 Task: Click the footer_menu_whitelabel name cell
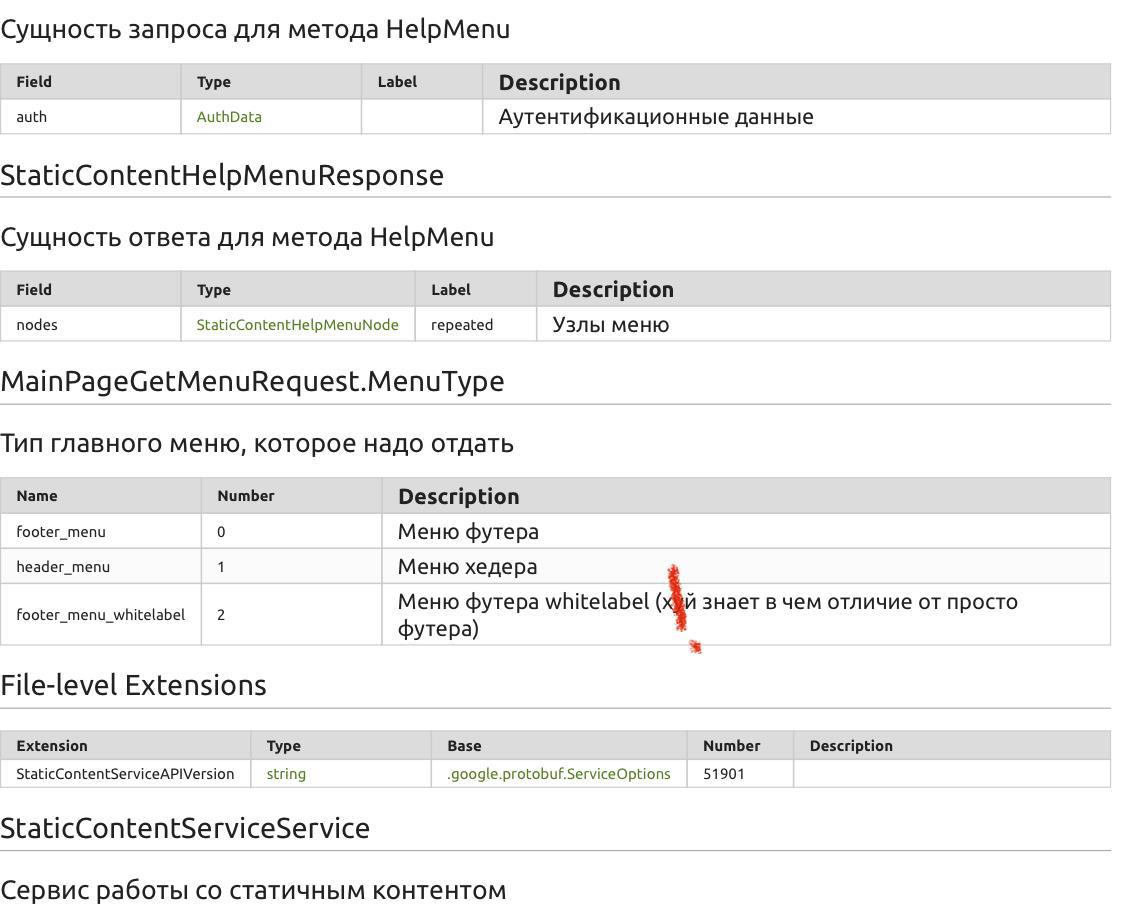click(100, 615)
